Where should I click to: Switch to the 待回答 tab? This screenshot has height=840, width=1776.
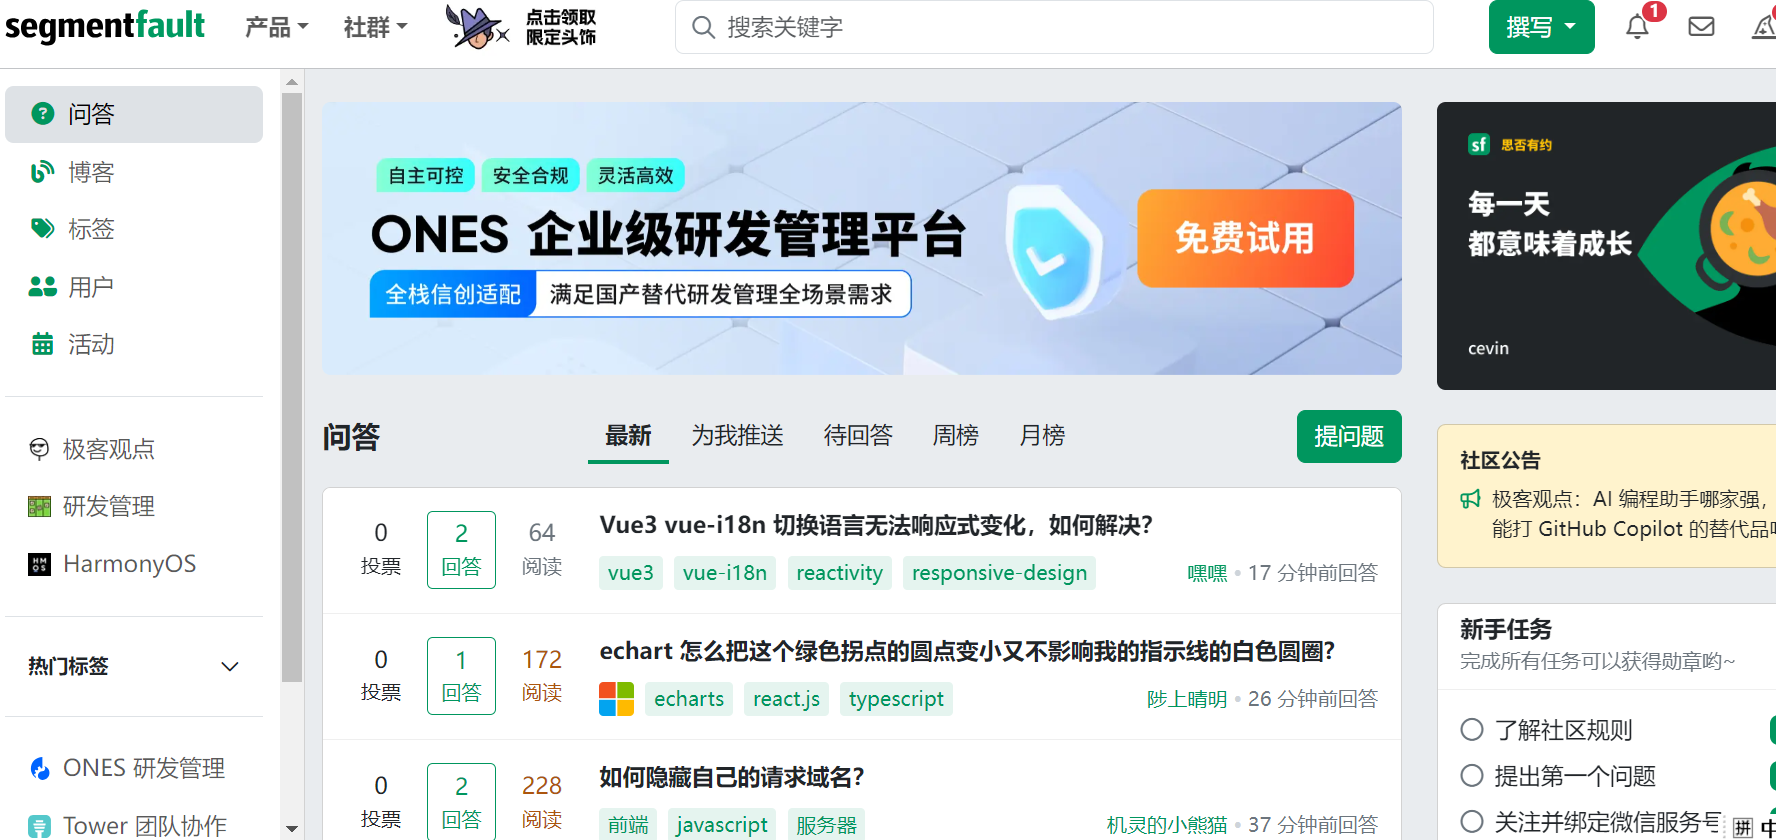(x=857, y=436)
